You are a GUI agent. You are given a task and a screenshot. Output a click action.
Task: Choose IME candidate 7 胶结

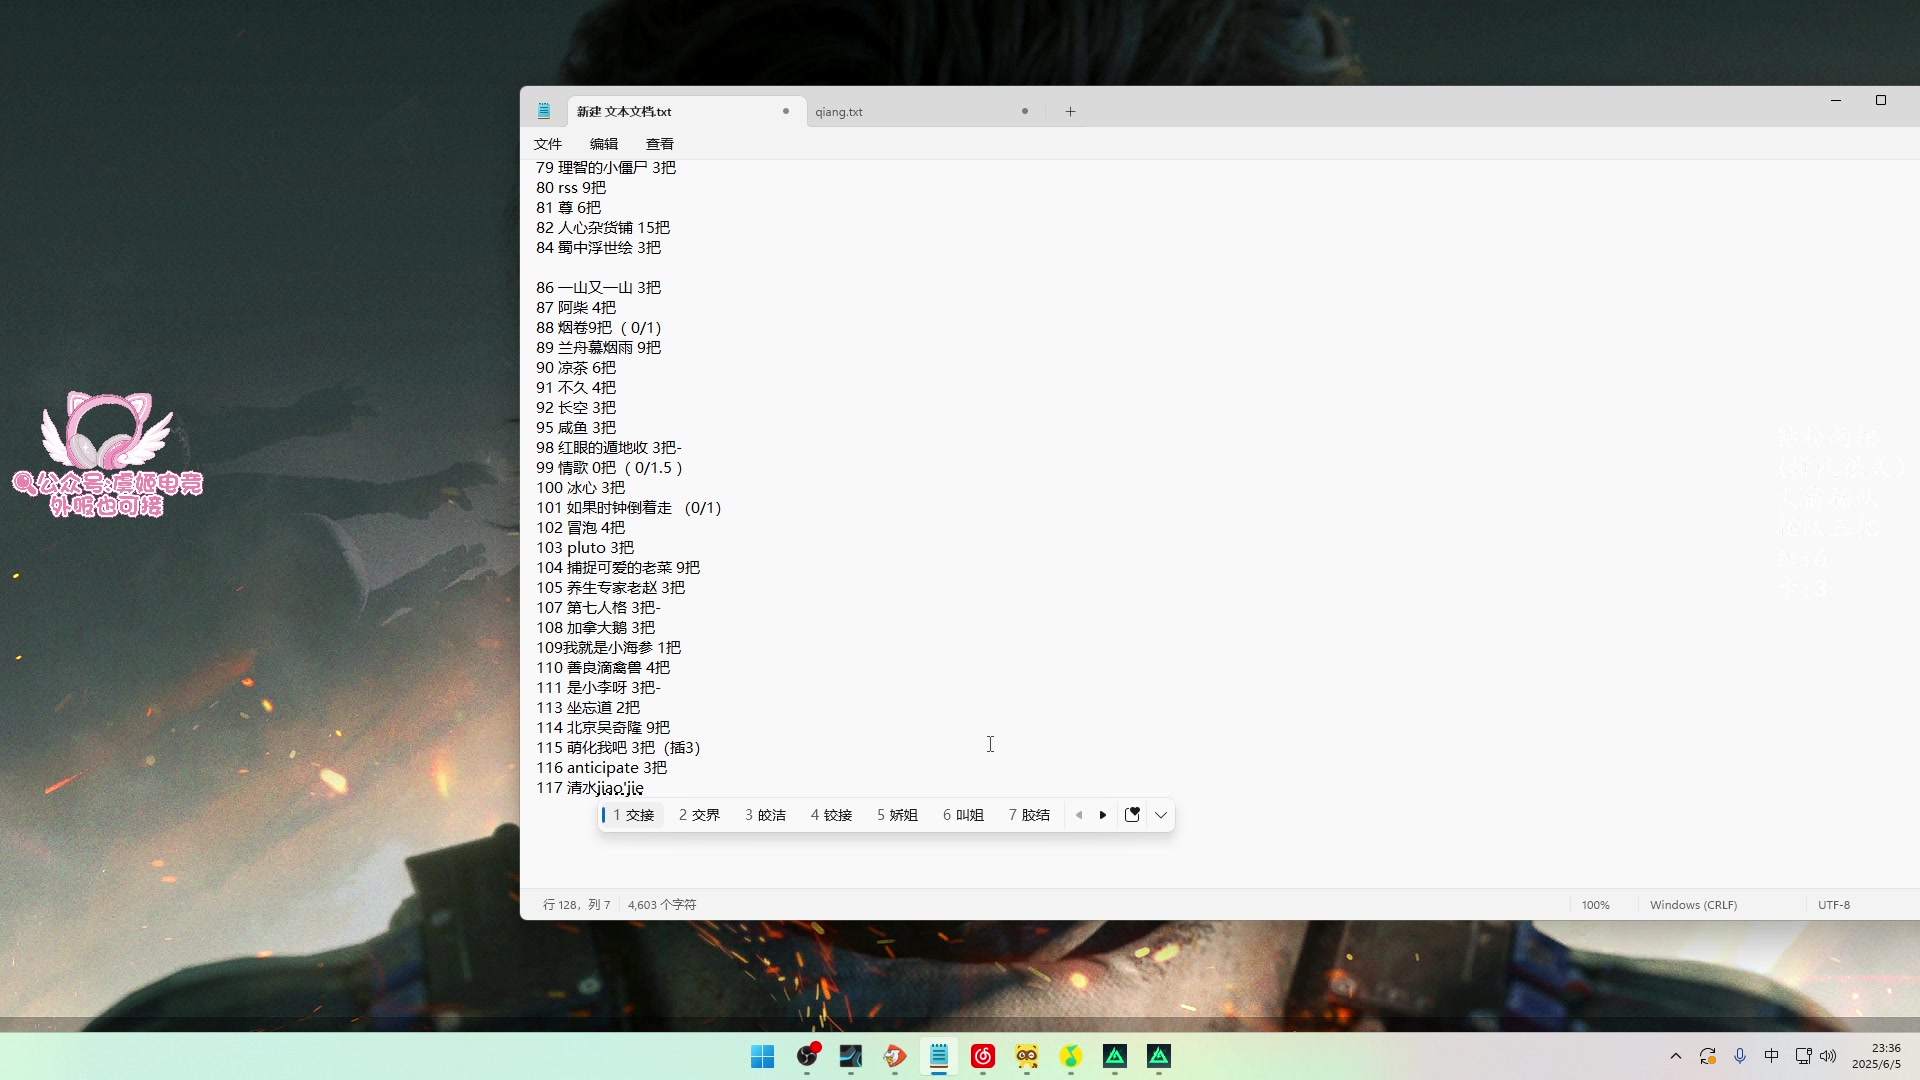pos(1029,815)
